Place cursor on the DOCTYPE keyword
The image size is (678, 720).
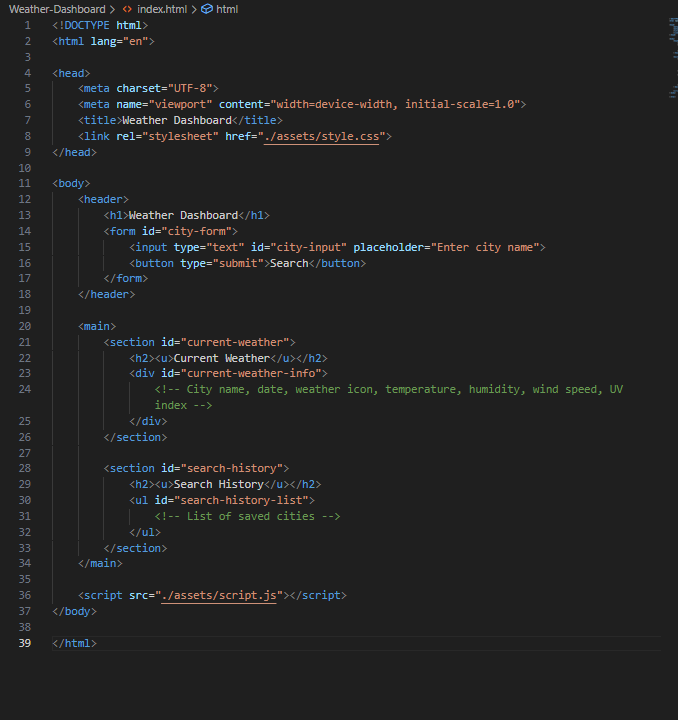(87, 25)
